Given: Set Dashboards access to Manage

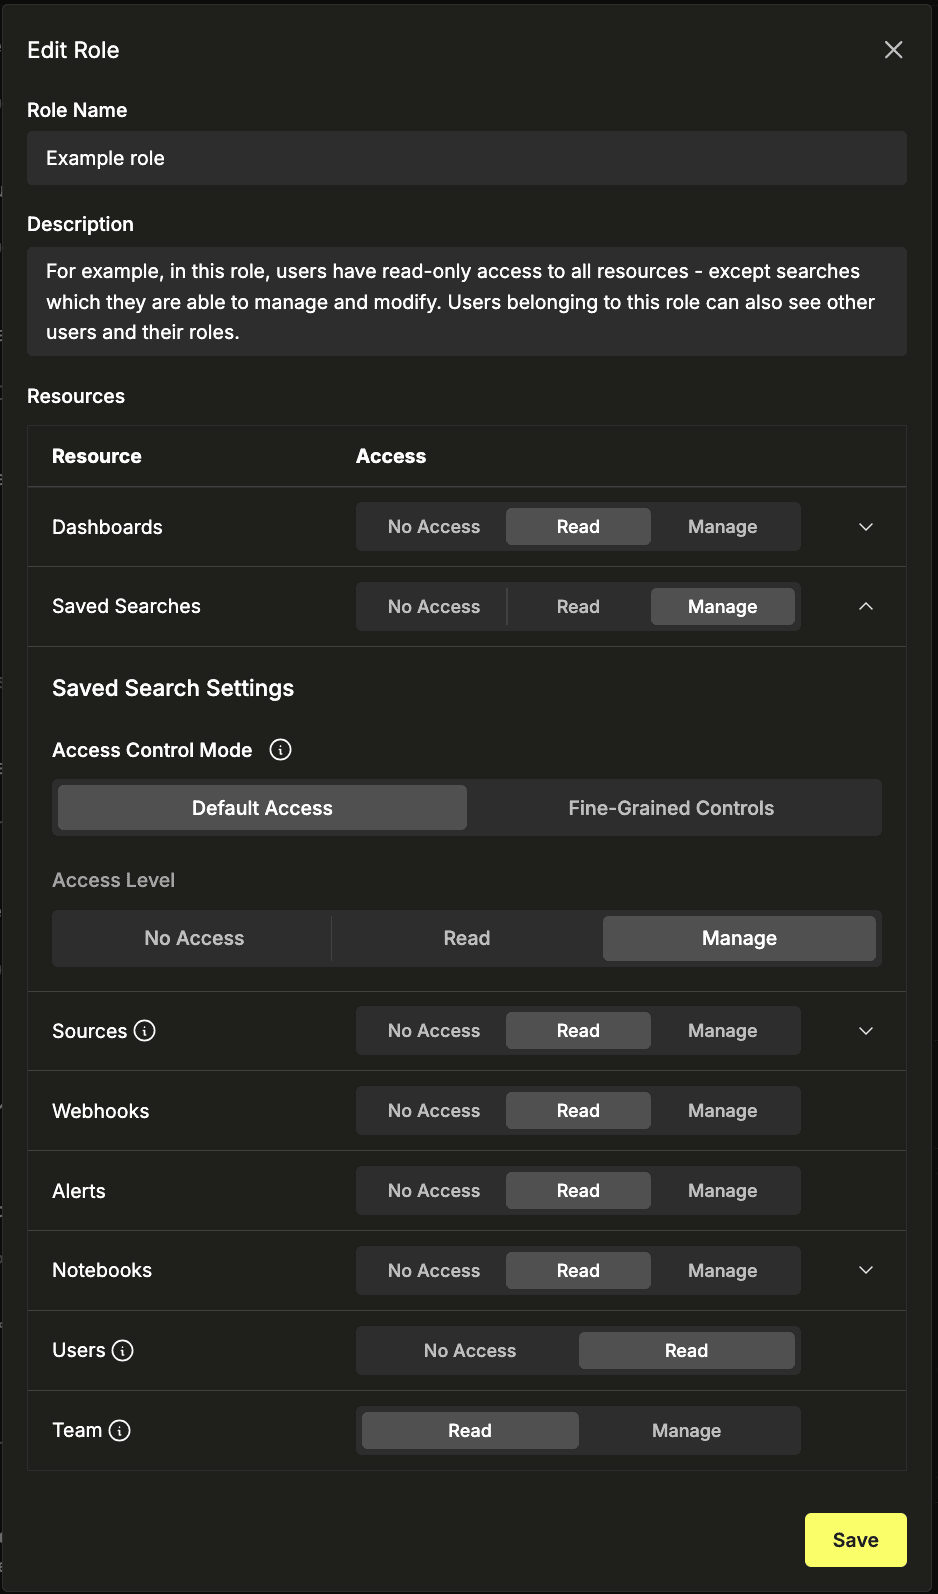Looking at the screenshot, I should click(x=722, y=527).
